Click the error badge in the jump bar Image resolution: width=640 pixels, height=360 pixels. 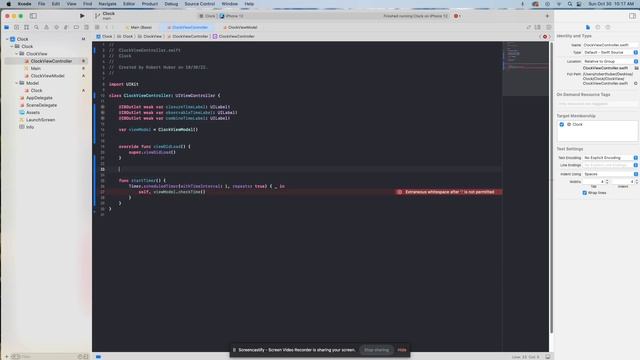coord(545,36)
